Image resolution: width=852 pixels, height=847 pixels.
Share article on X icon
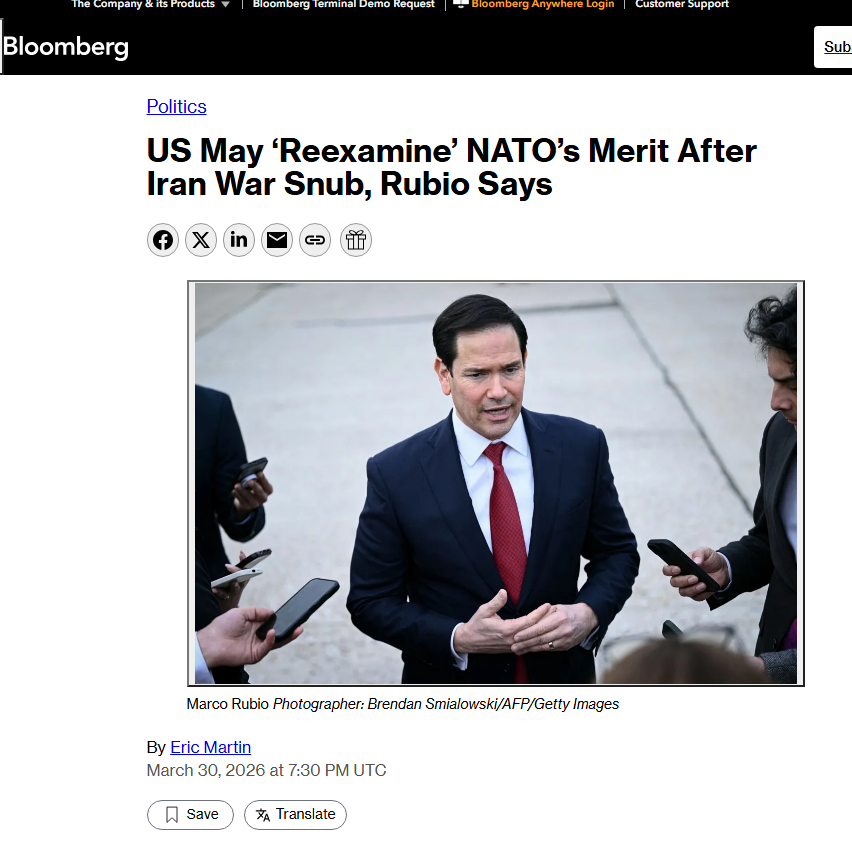click(201, 240)
